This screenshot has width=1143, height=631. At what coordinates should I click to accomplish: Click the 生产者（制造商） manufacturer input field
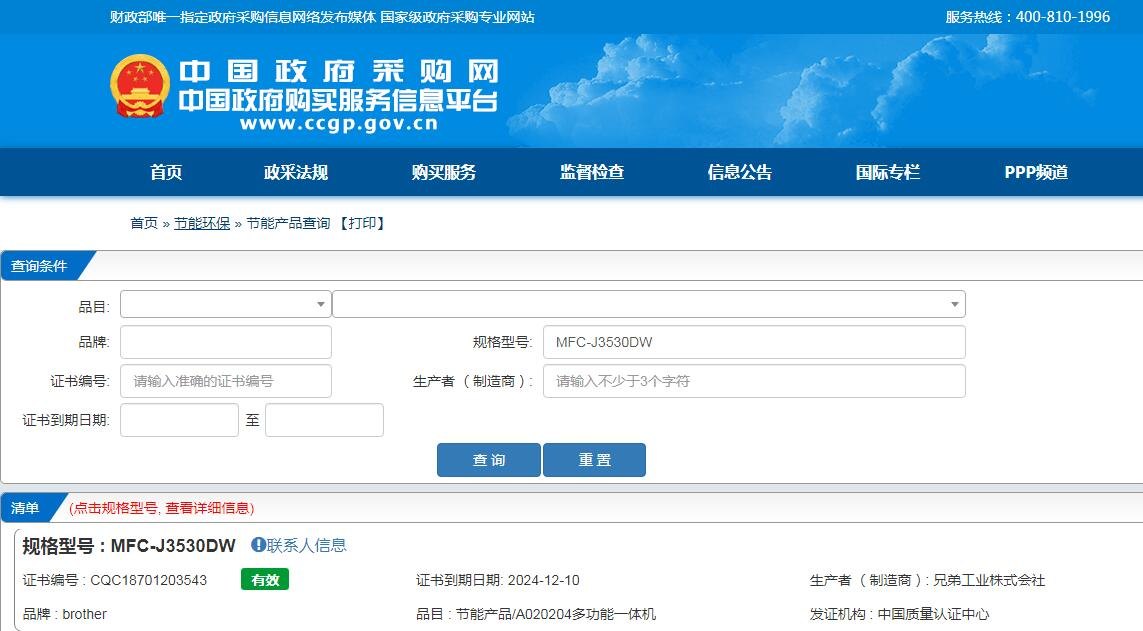click(754, 381)
